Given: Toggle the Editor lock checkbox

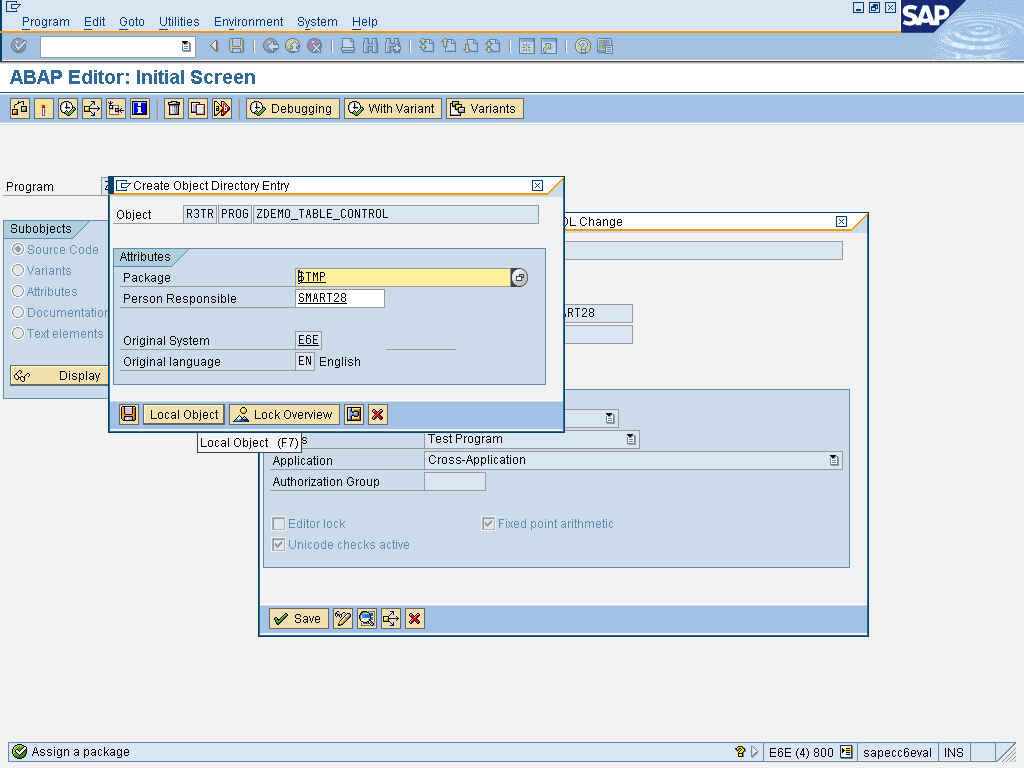Looking at the screenshot, I should [x=278, y=523].
